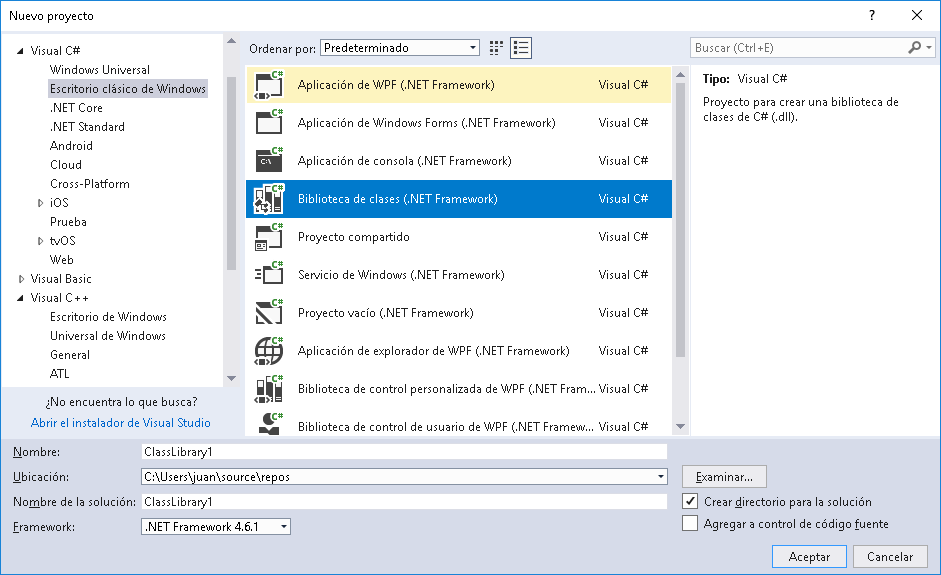
Task: Expand the Visual Basic tree node
Action: point(21,279)
